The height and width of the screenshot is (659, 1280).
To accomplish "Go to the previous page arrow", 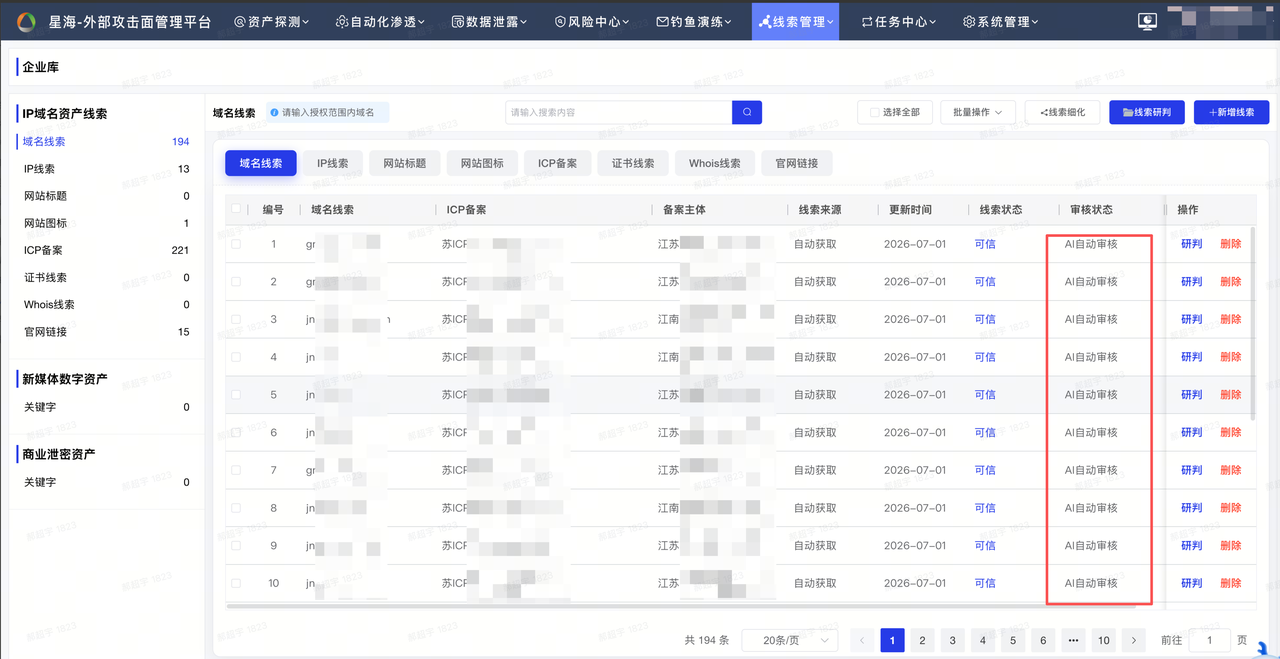I will tap(862, 640).
